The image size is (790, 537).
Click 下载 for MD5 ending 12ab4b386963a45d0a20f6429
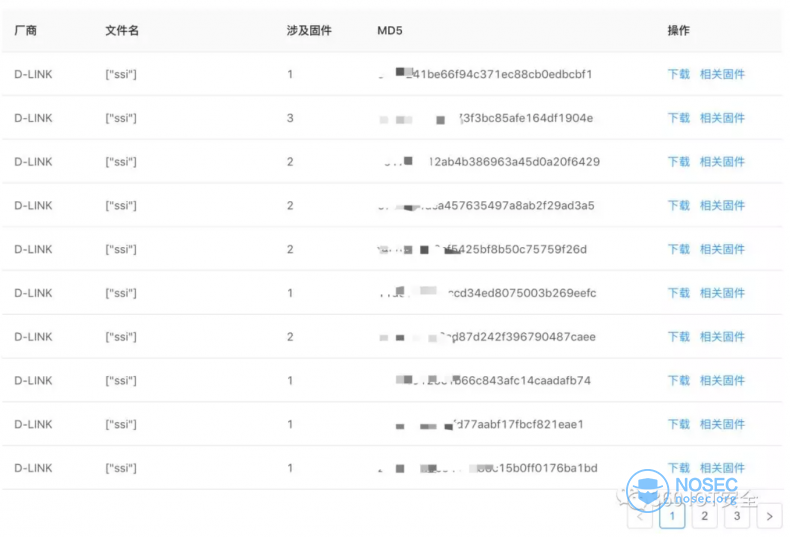[678, 162]
